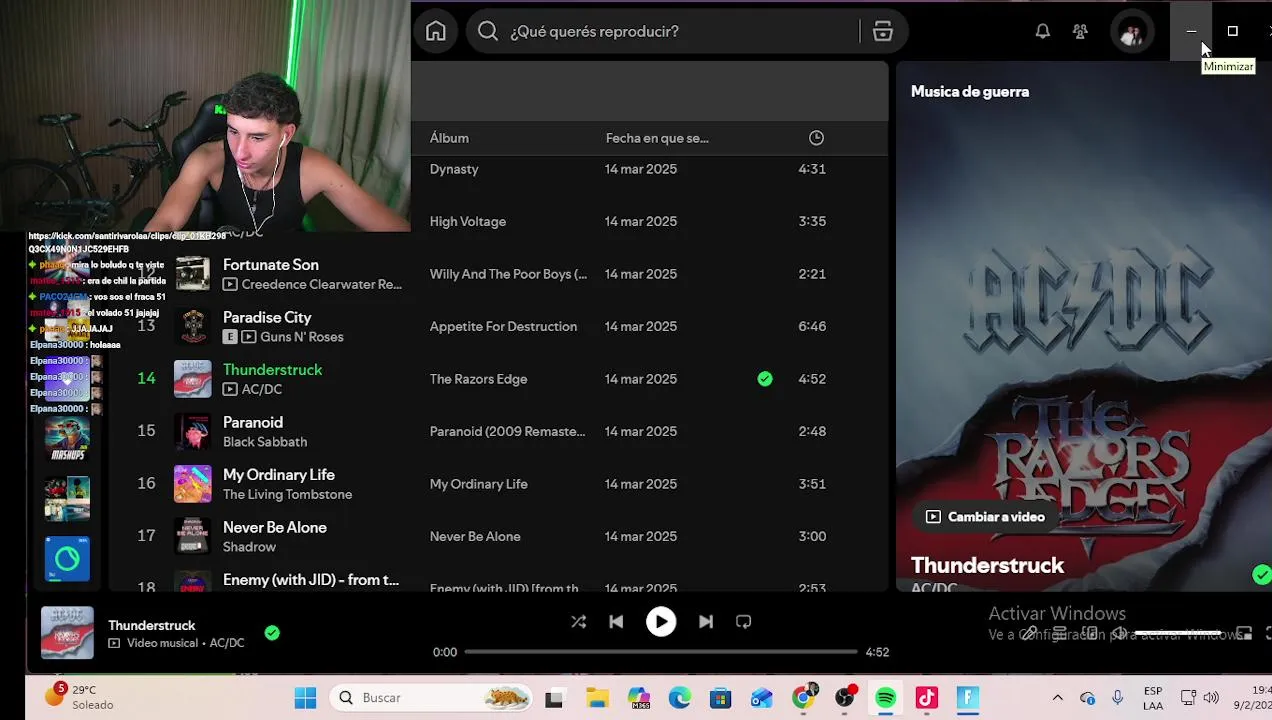Sort by the duration clock icon
This screenshot has height=720, width=1272.
coord(816,138)
